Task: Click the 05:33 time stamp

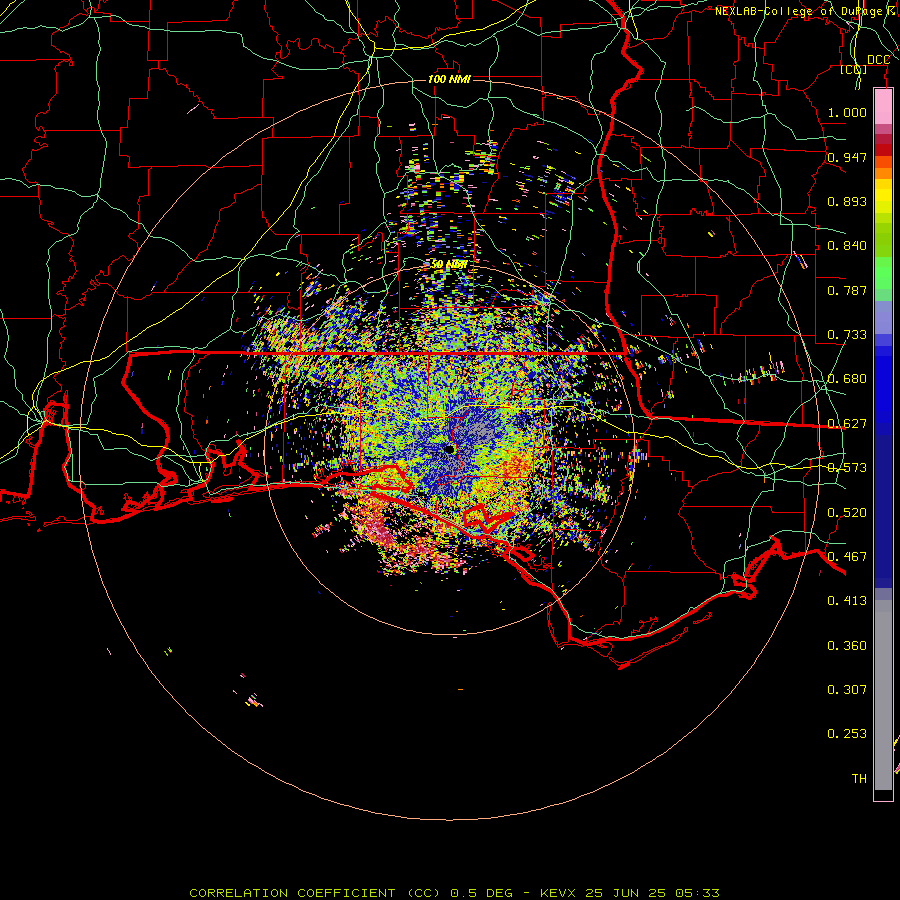Action: tap(697, 893)
